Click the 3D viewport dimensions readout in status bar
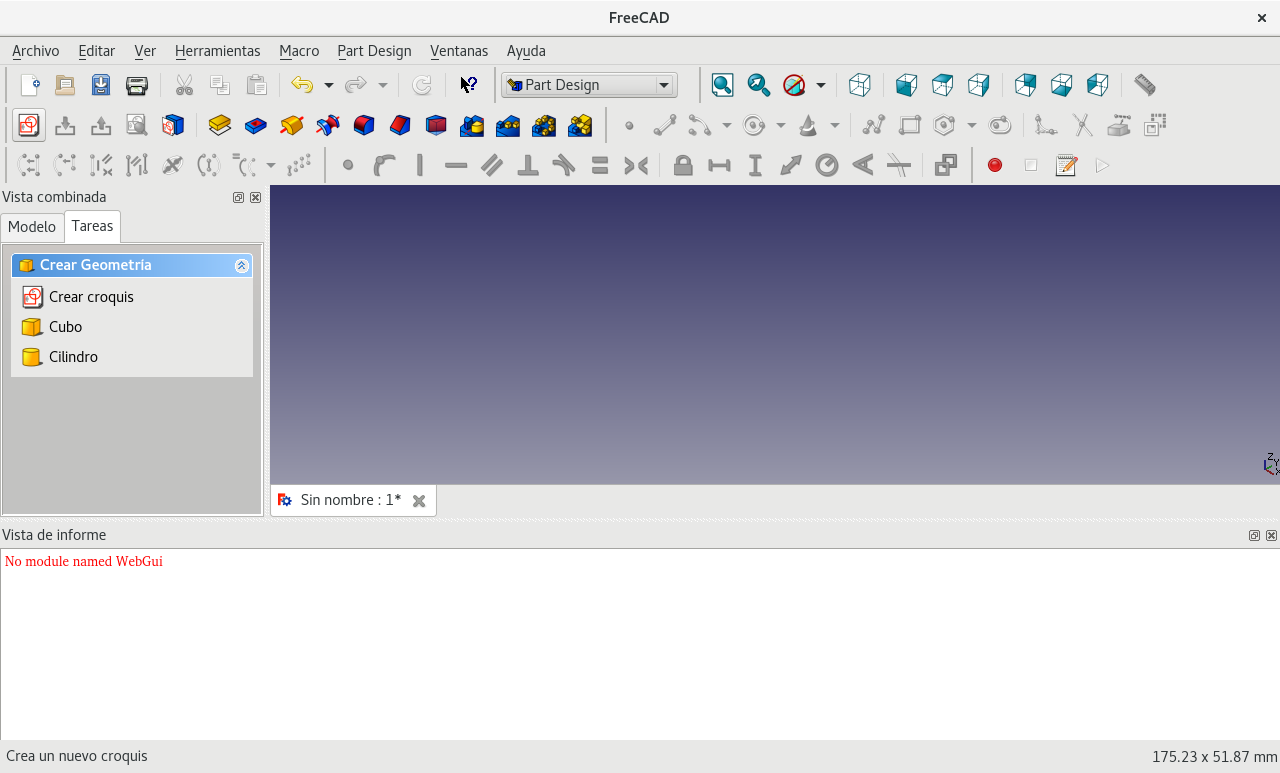The width and height of the screenshot is (1280, 773). click(1215, 757)
